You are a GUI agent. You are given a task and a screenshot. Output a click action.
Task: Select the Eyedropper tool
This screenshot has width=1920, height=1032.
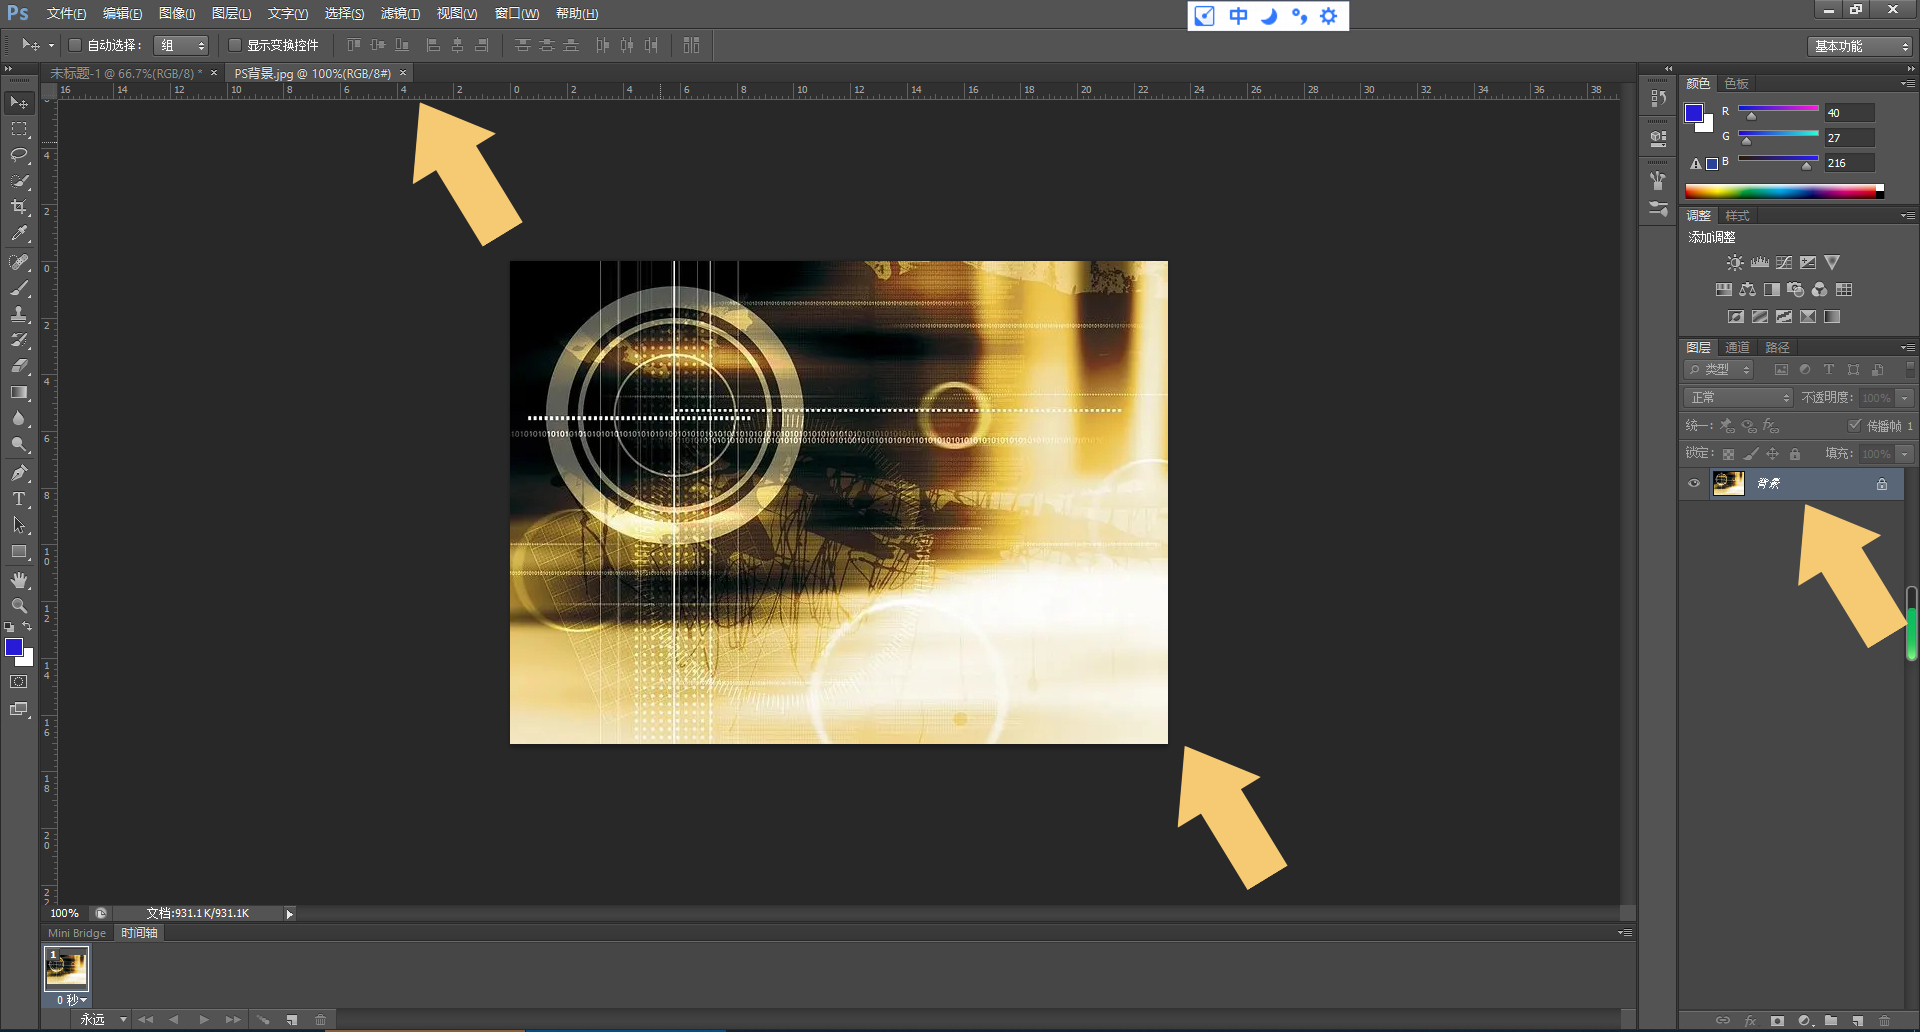[x=19, y=234]
